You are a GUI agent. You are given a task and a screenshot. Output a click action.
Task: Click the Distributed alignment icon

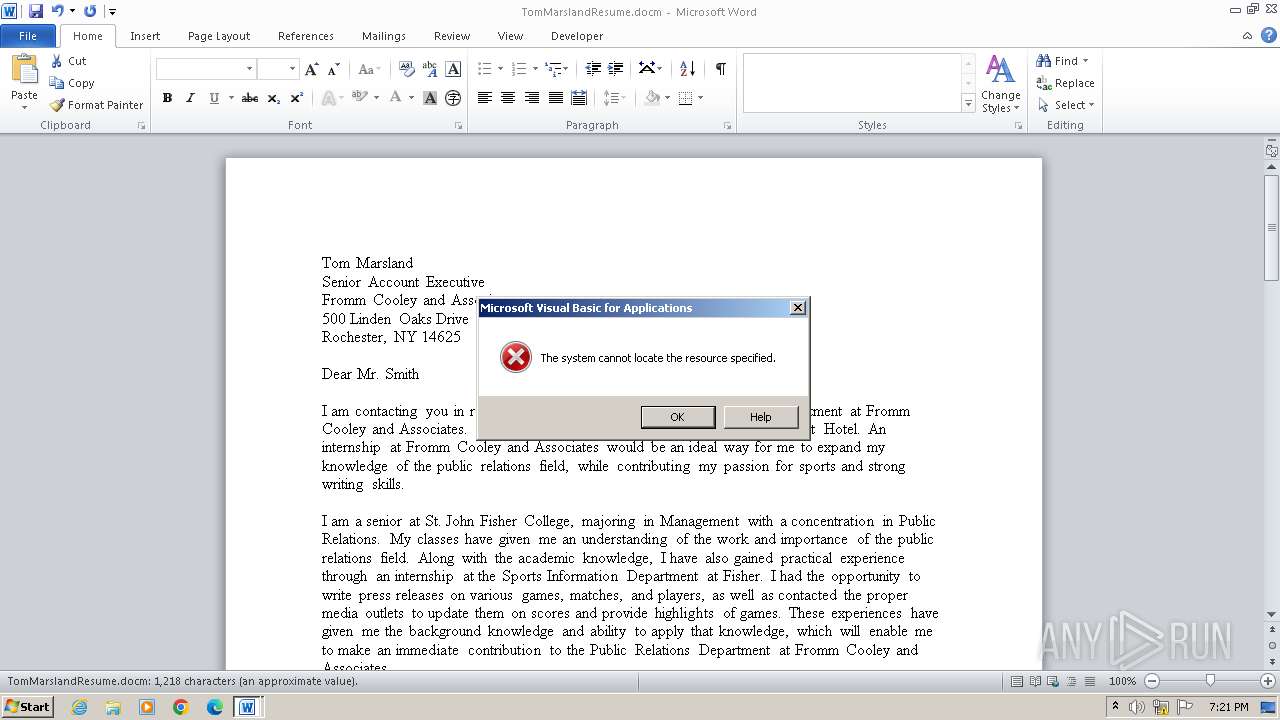pyautogui.click(x=578, y=98)
